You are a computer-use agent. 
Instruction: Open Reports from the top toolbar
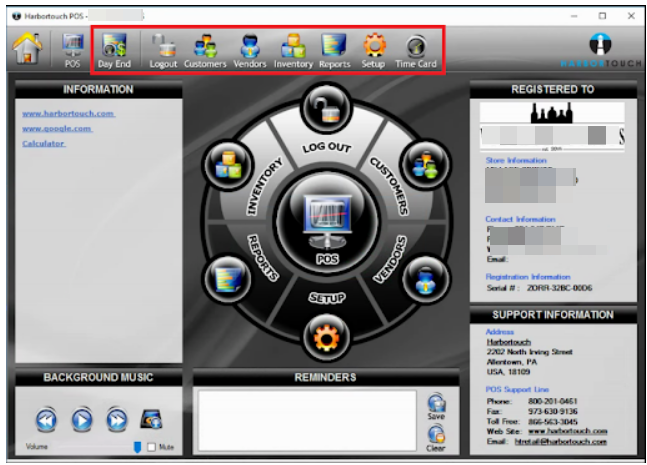click(334, 50)
